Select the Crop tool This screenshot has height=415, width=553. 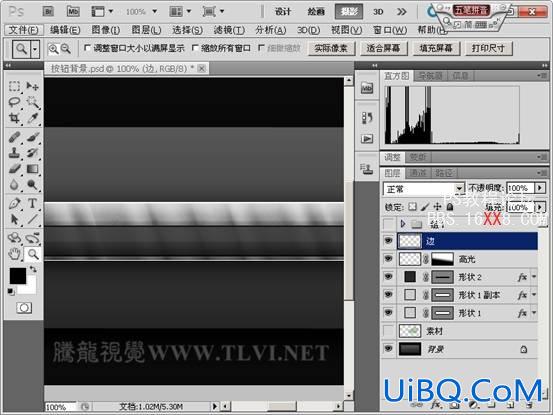pyautogui.click(x=14, y=118)
